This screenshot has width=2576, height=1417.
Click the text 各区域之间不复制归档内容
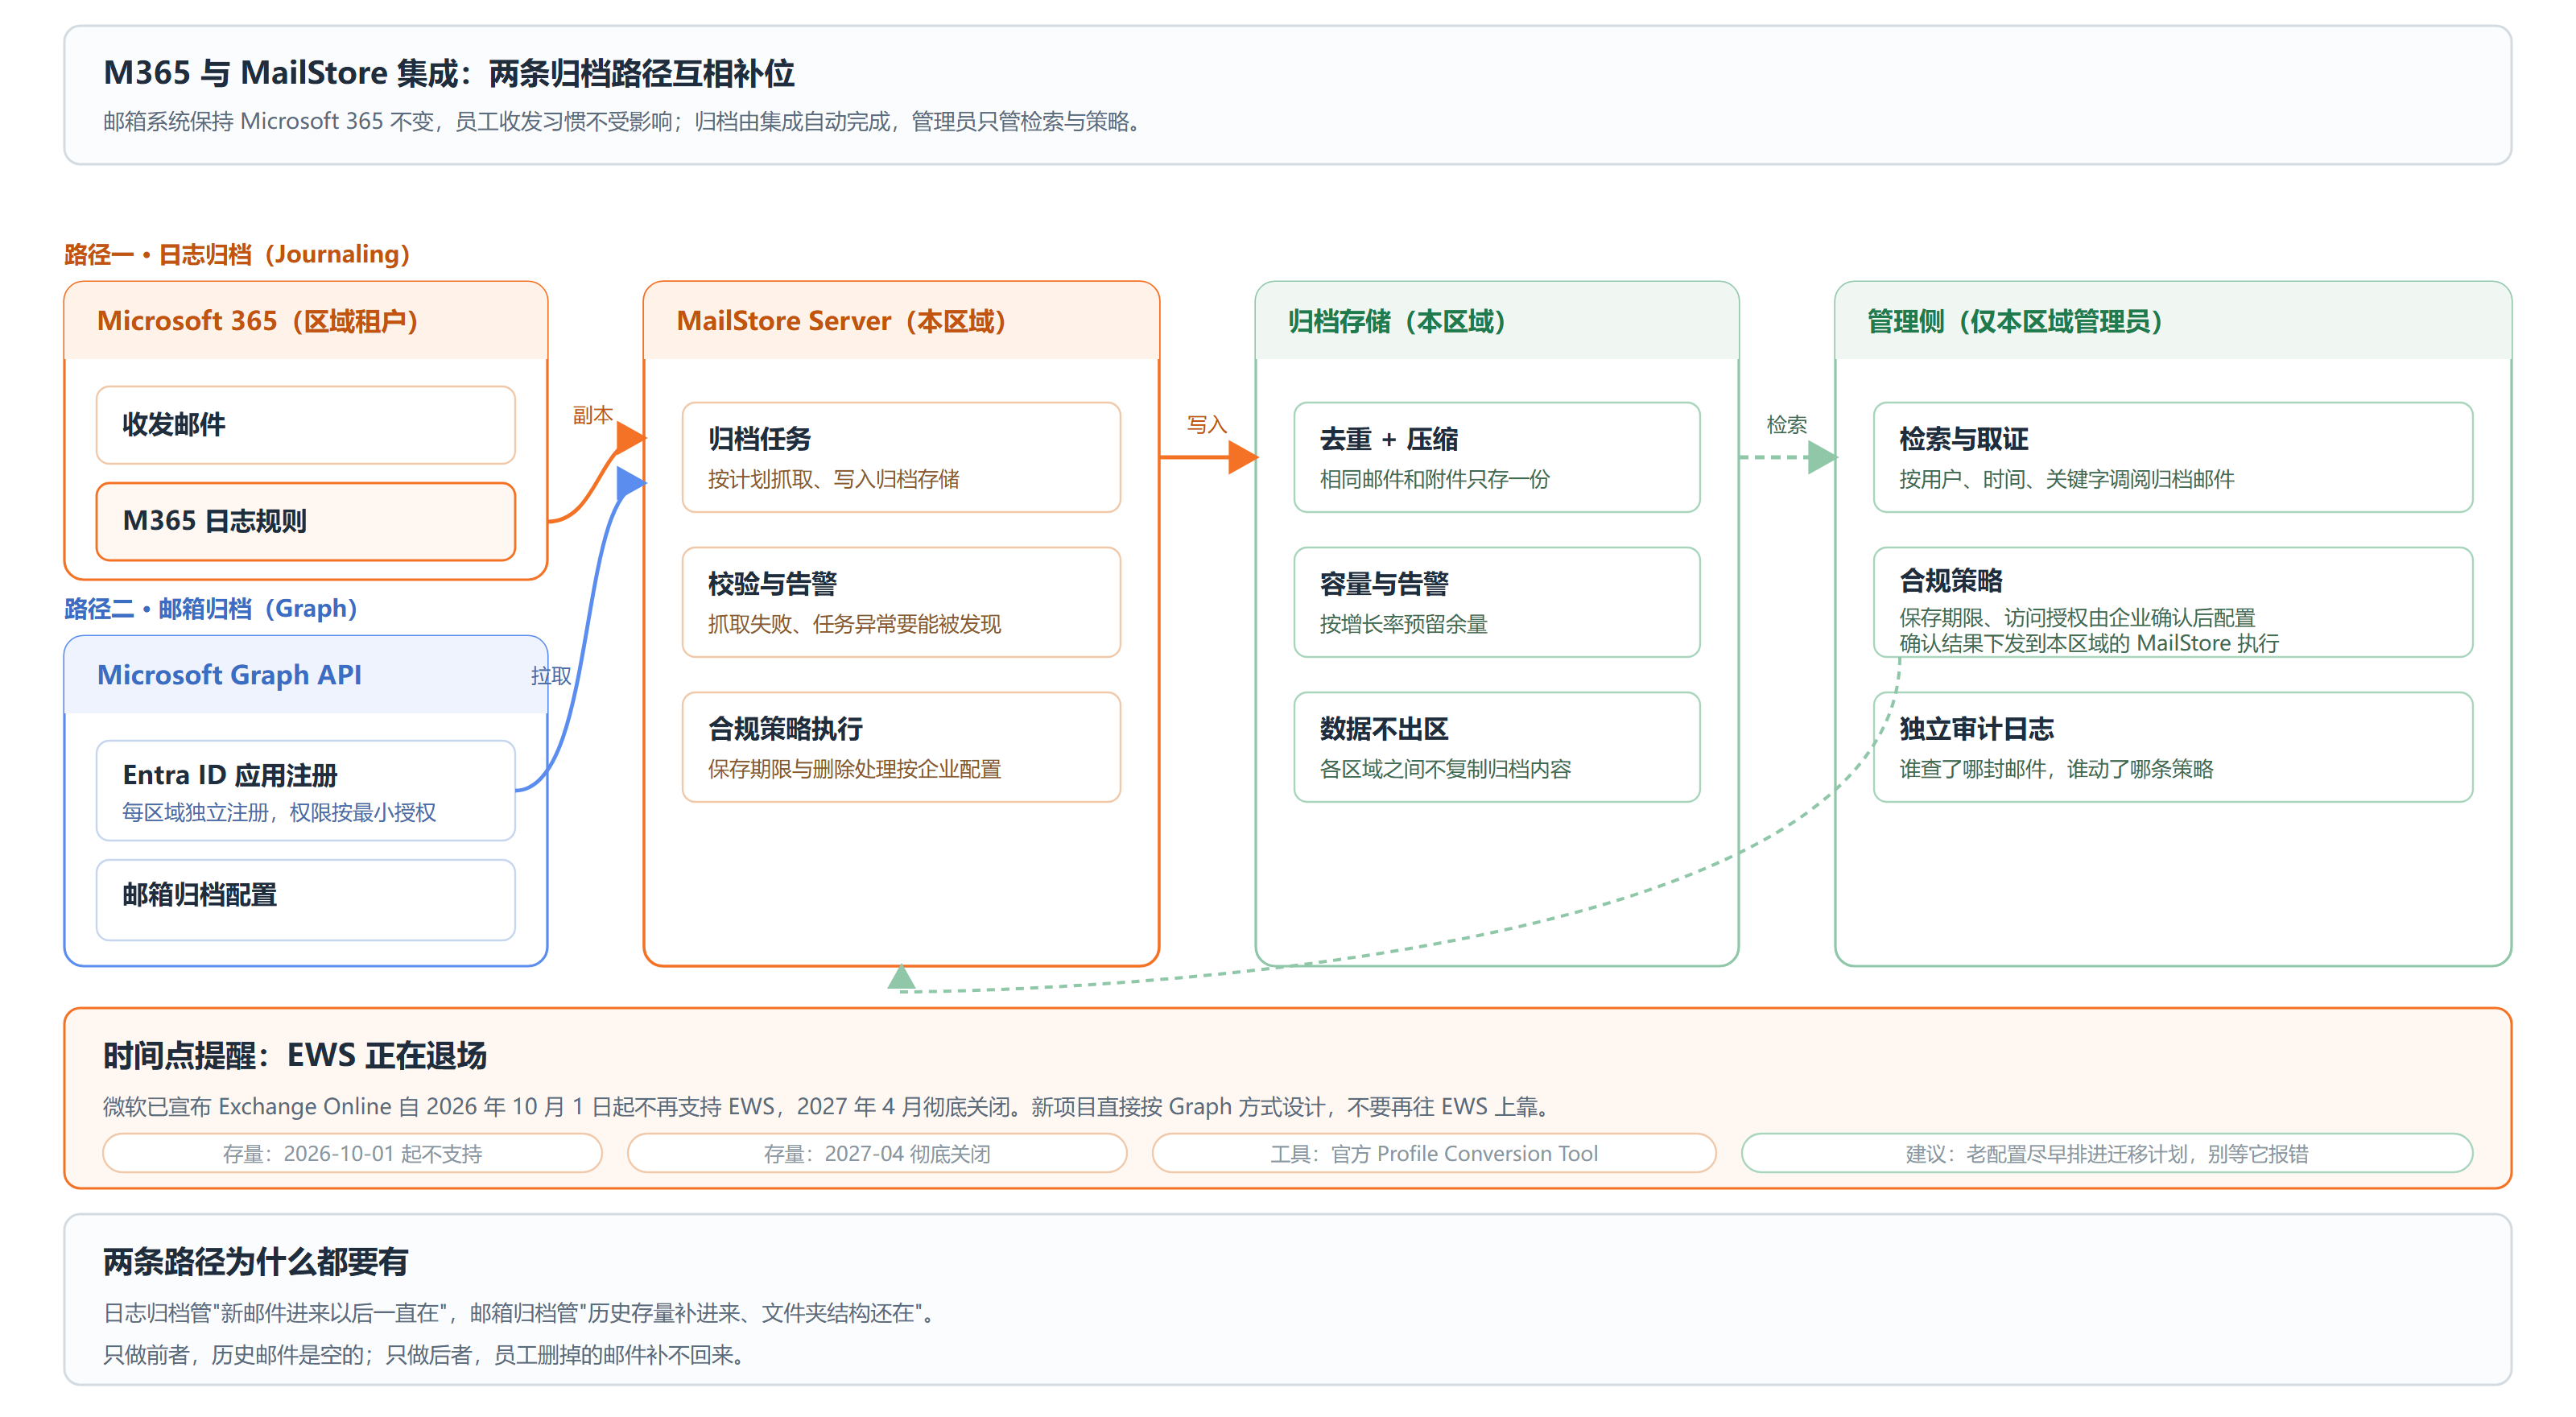tap(1445, 769)
